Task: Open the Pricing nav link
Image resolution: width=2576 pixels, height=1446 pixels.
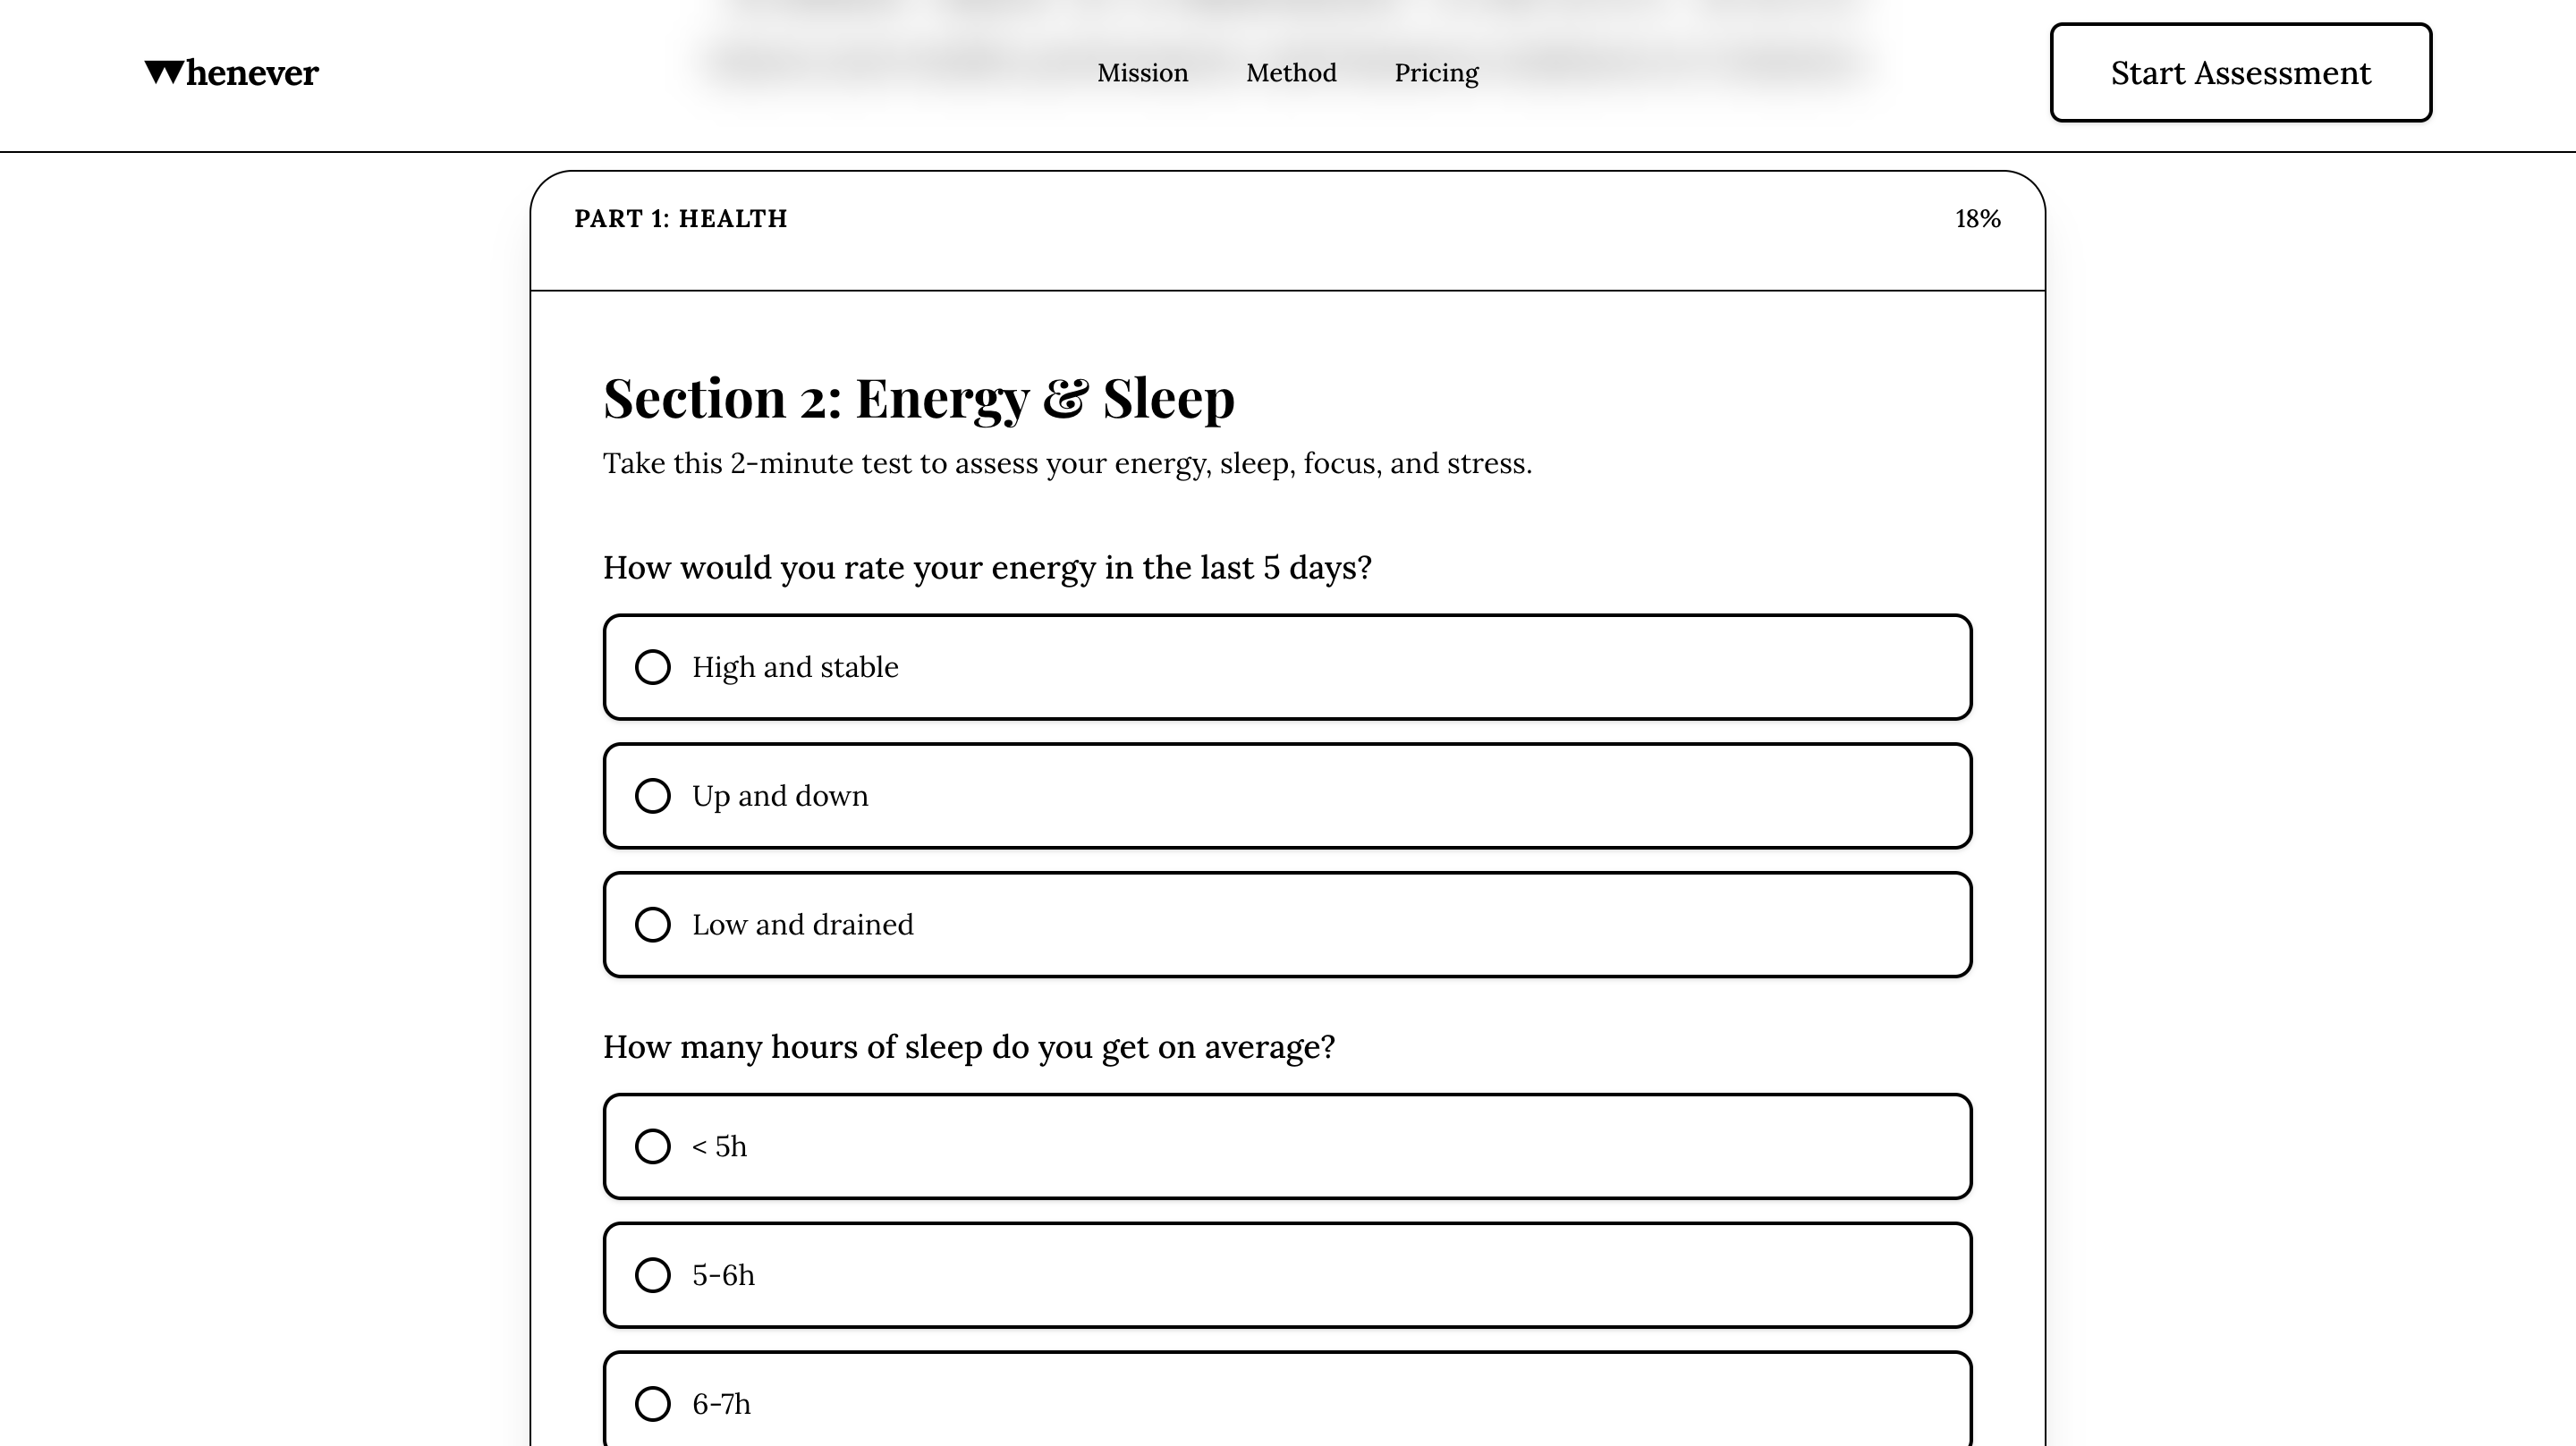Action: point(1436,73)
